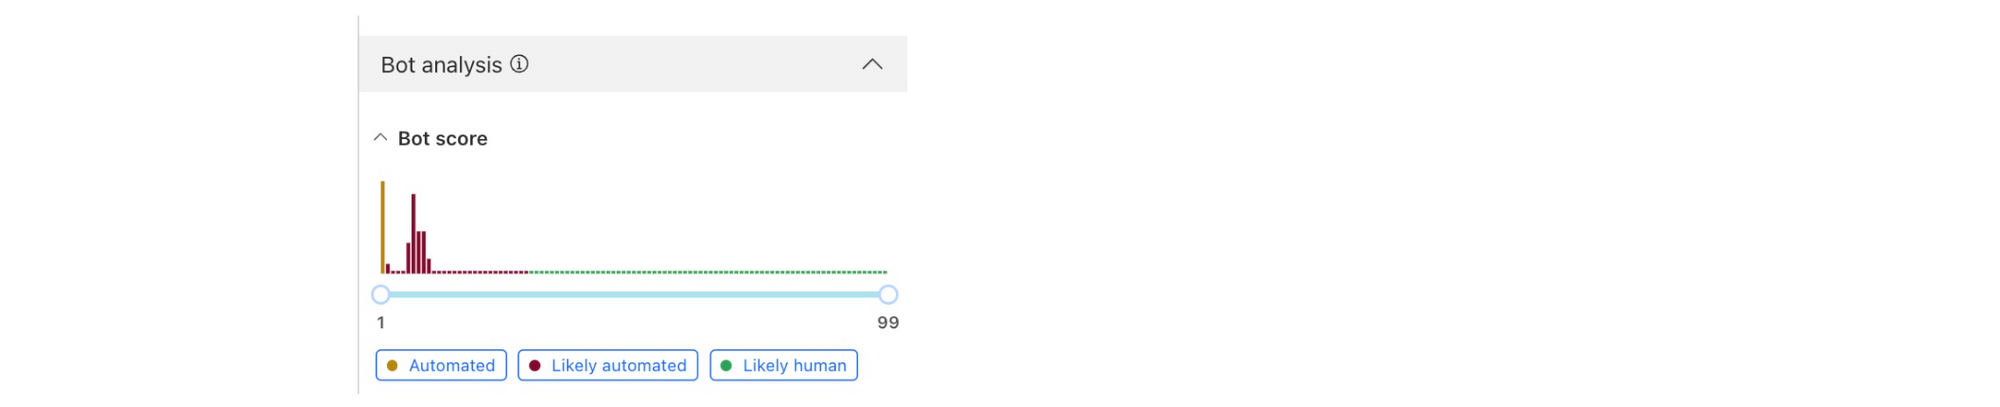The image size is (2000, 407).
Task: Toggle the Automated filter chip
Action: 441,365
